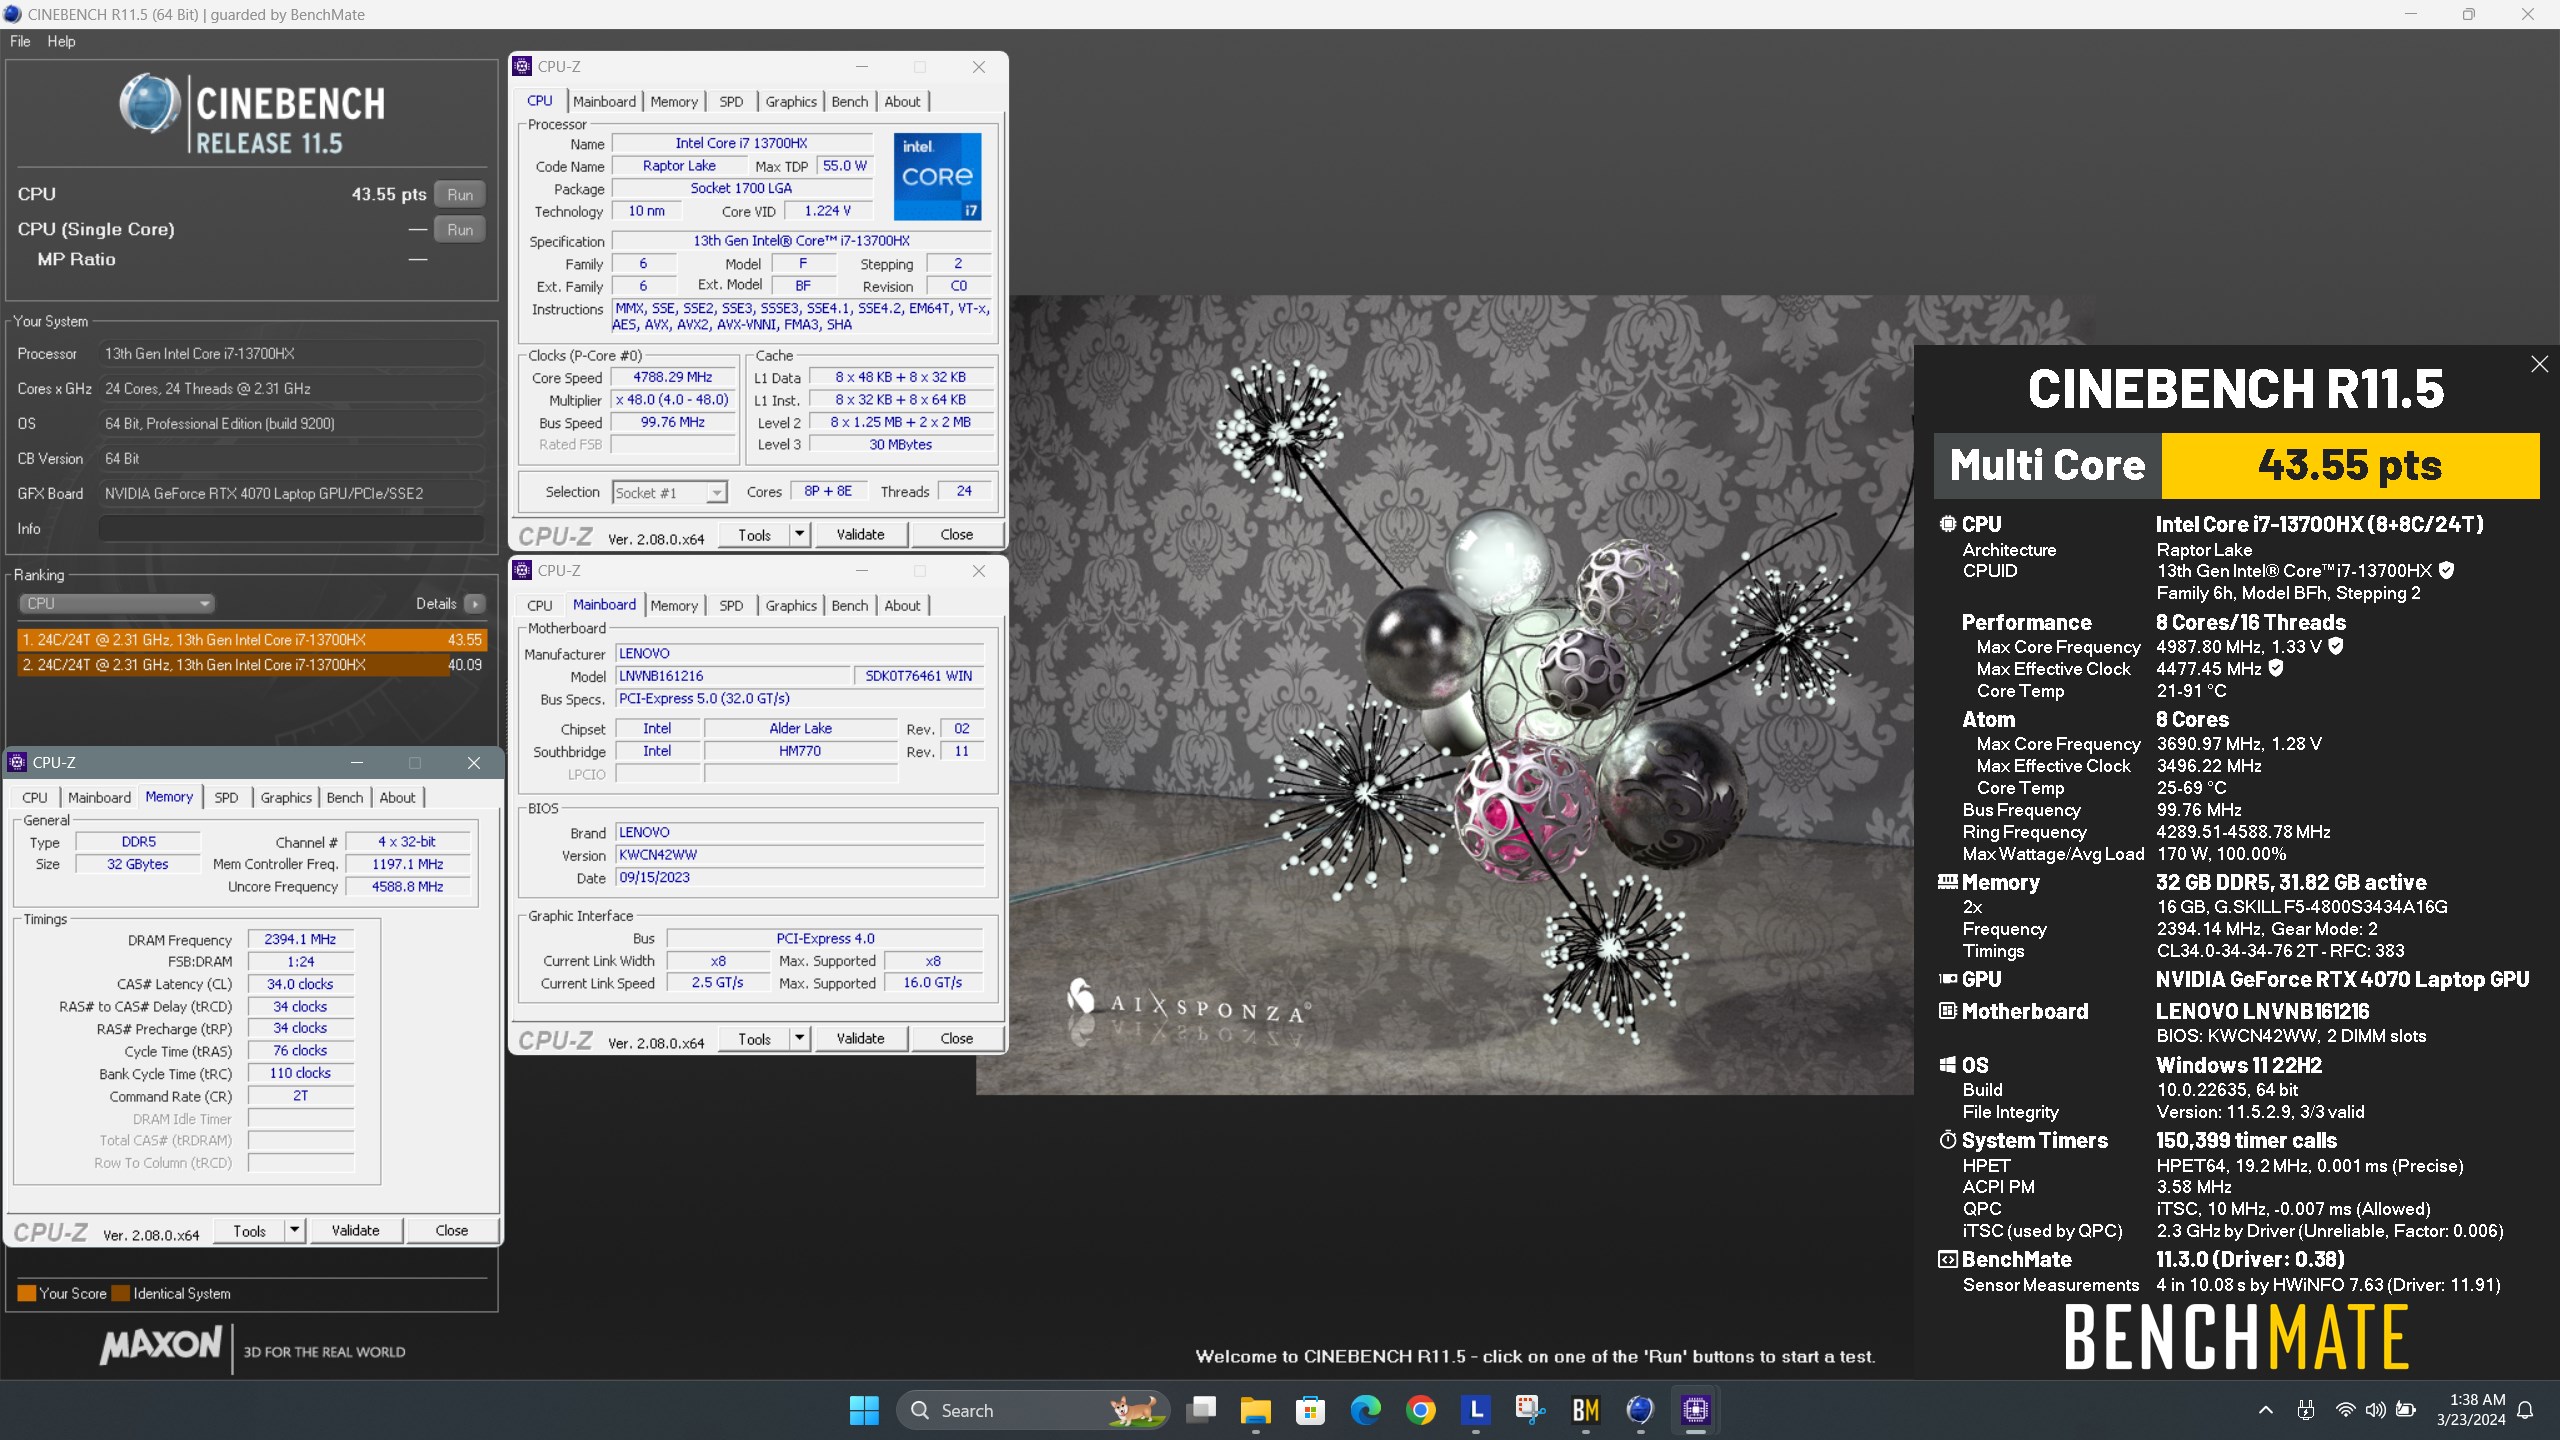Screen dimensions: 2560x1440
Task: Open Snipping Tool from taskbar
Action: click(1530, 1410)
